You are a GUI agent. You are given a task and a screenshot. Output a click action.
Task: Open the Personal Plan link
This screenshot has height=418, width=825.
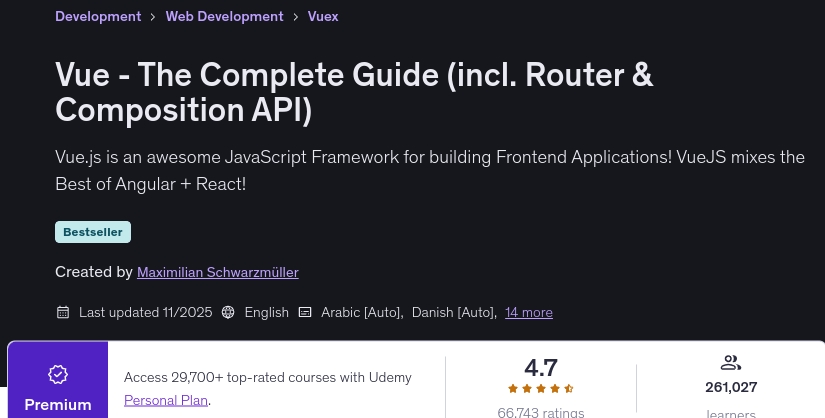click(x=166, y=400)
